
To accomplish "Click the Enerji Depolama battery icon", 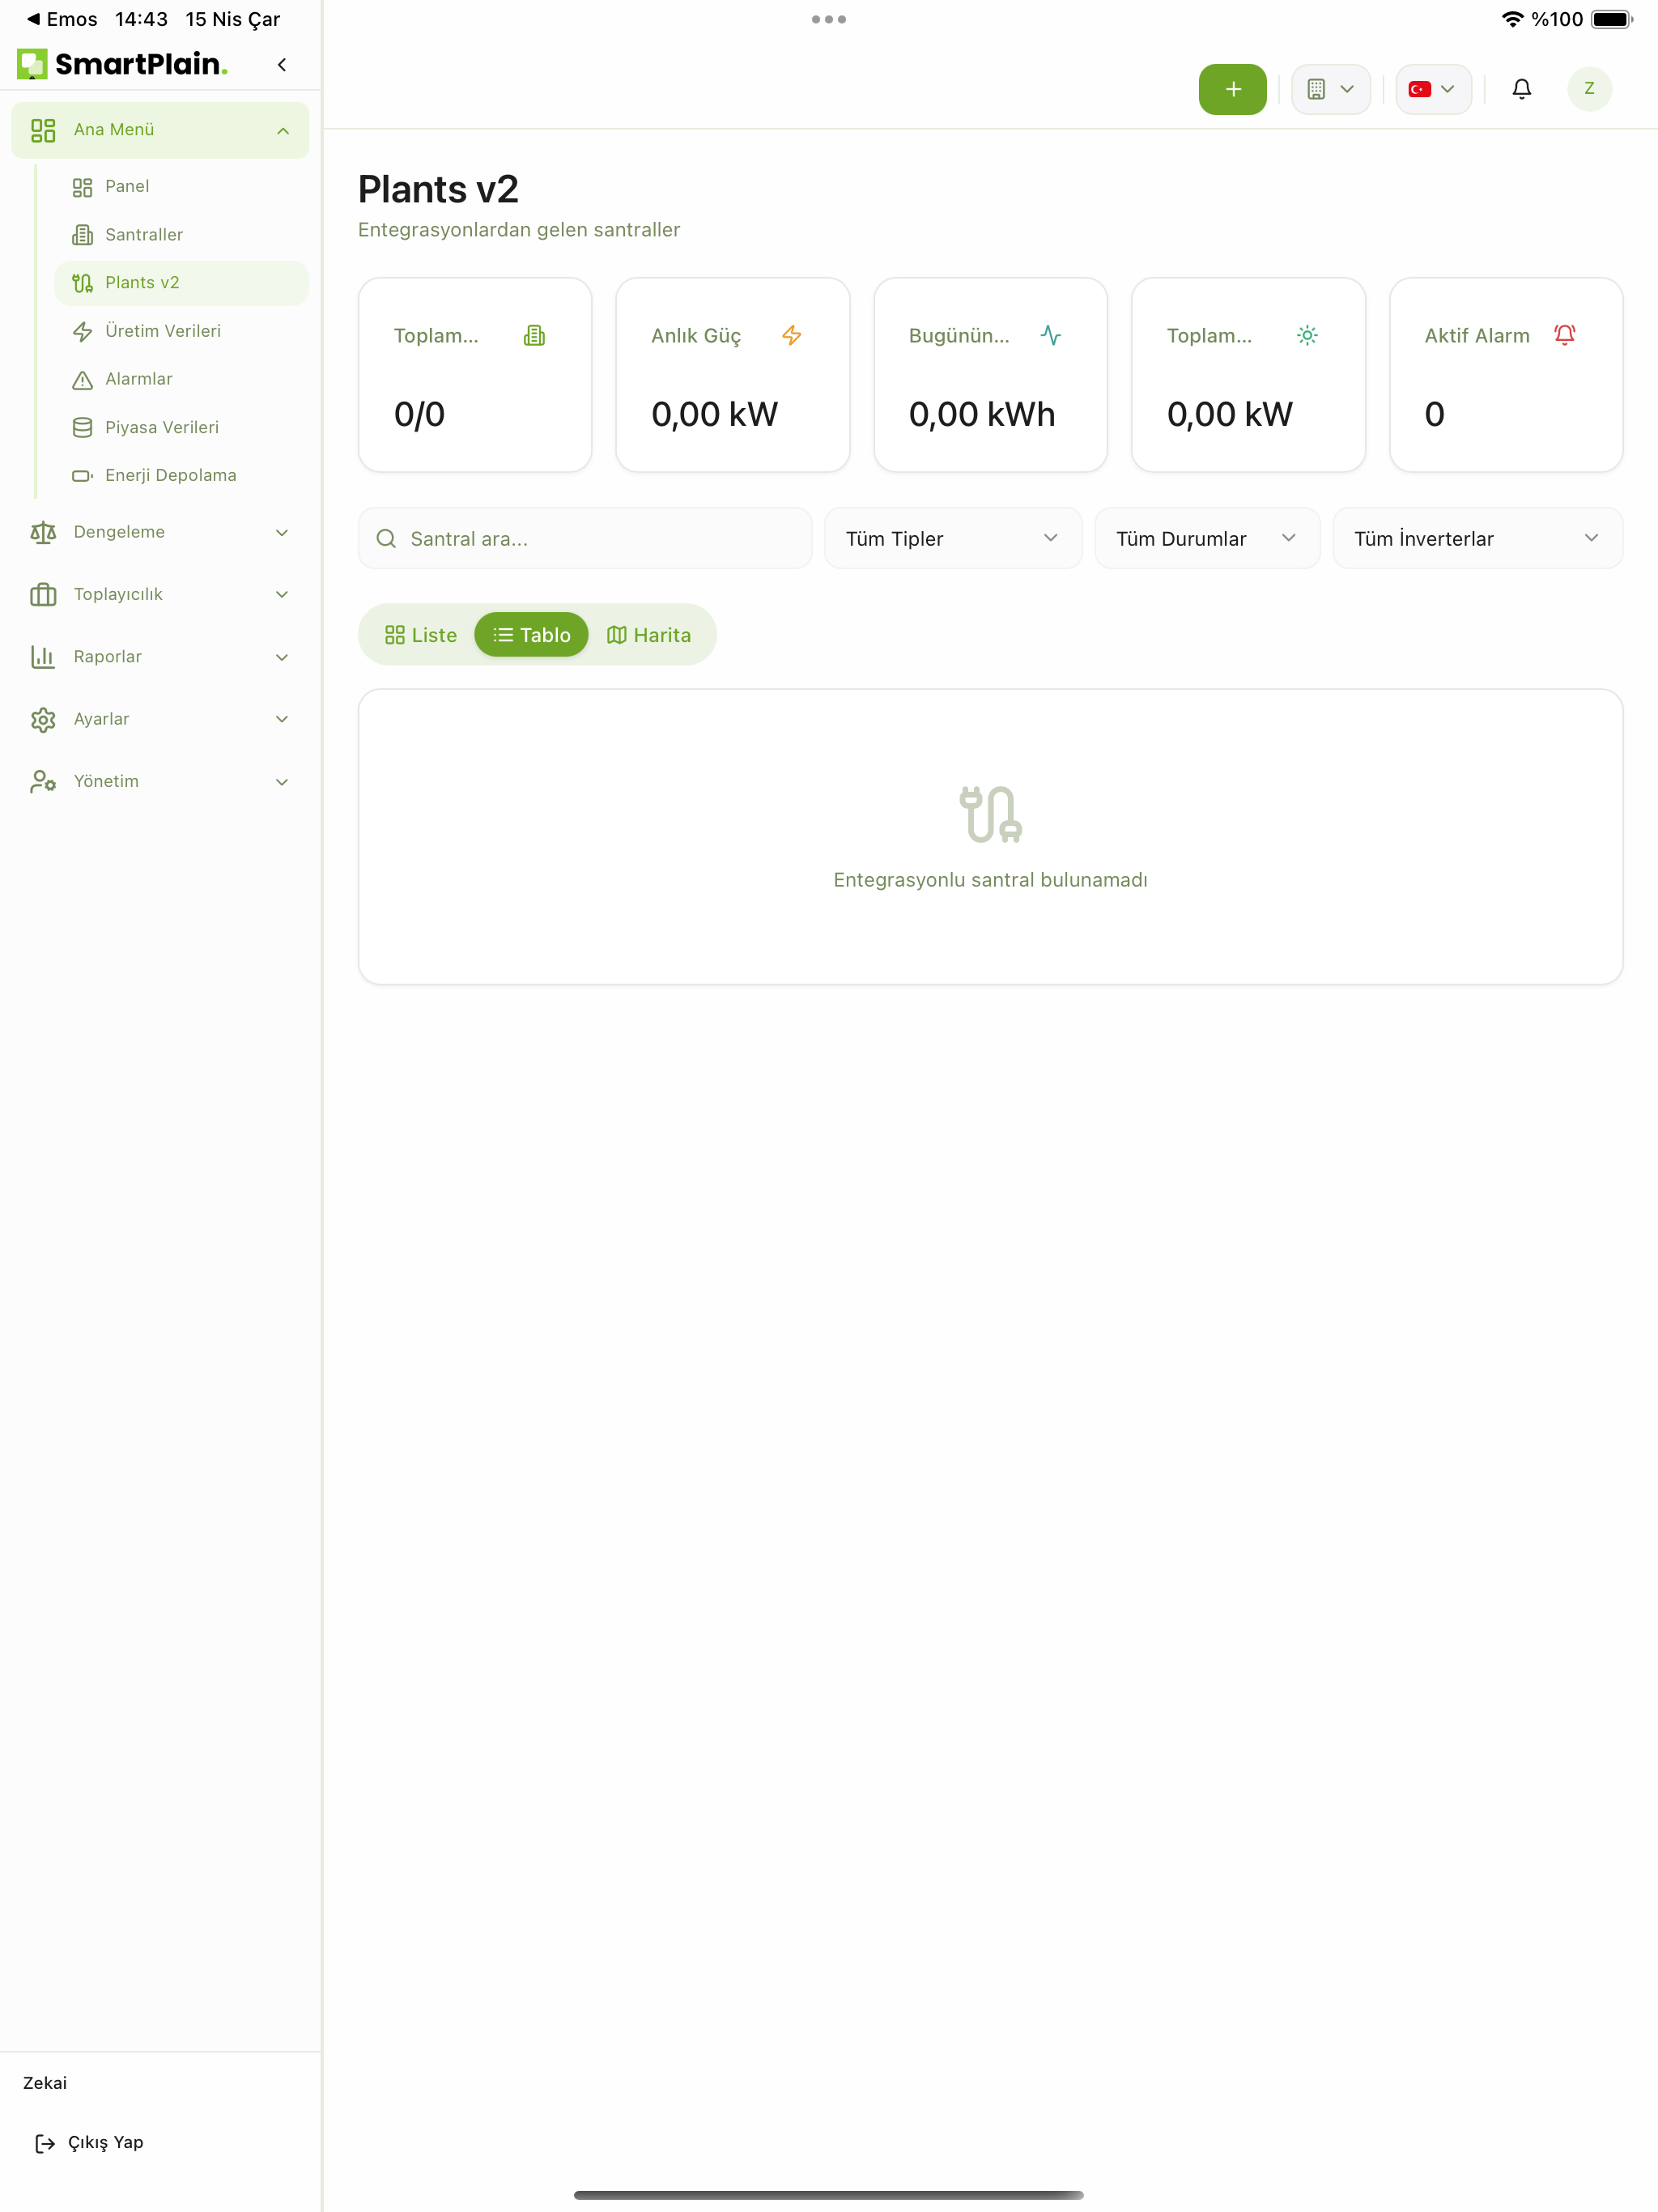I will tap(82, 476).
